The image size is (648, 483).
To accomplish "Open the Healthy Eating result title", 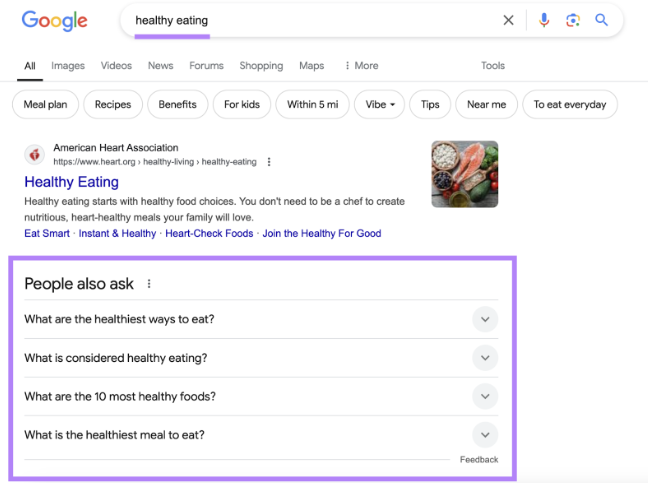I will click(71, 182).
